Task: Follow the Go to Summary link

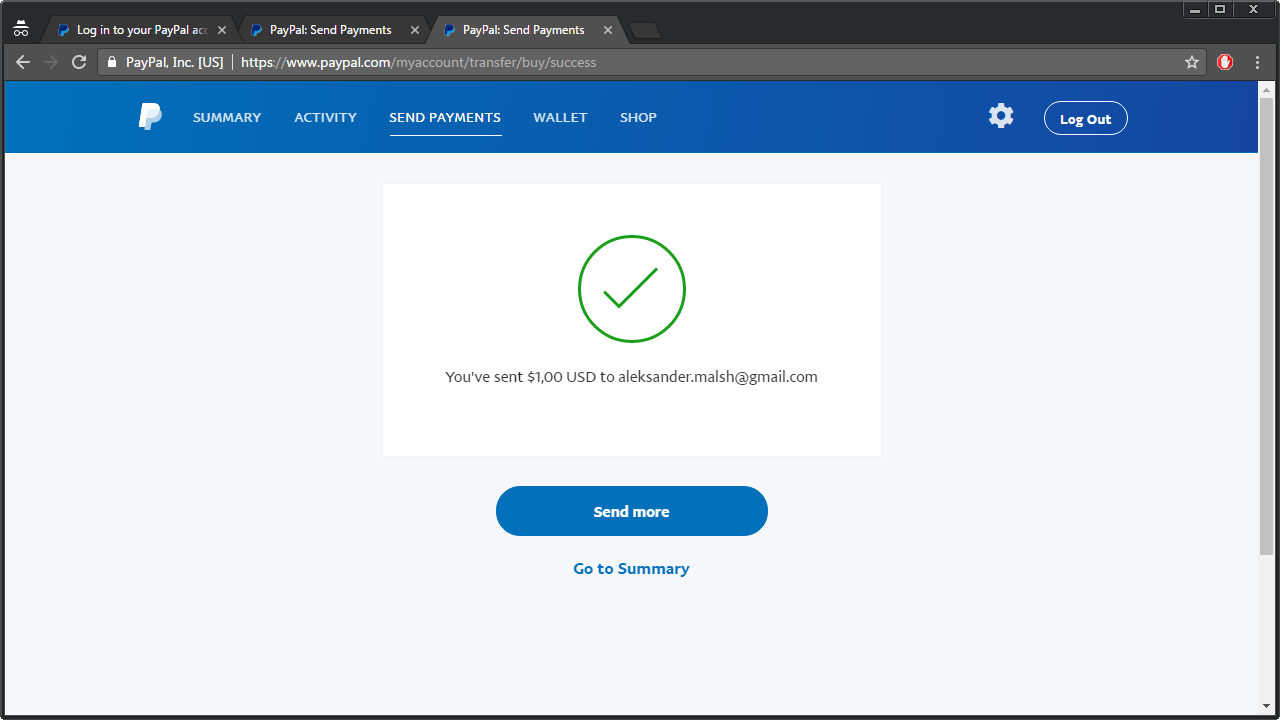Action: pos(631,568)
